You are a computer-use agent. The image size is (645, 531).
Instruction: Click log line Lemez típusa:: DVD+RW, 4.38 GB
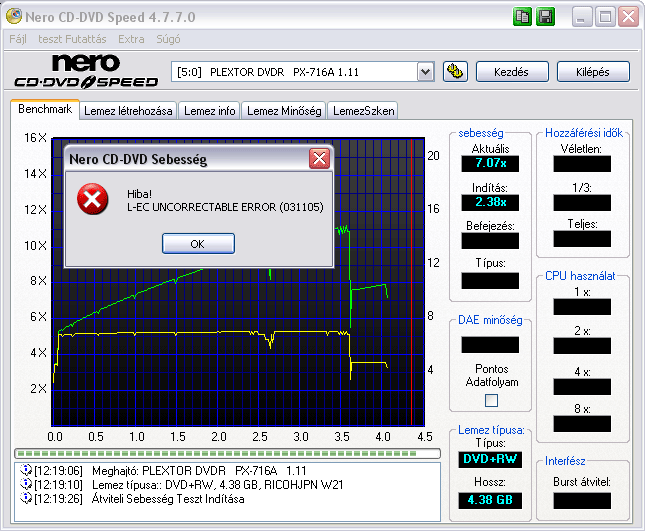pos(218,485)
